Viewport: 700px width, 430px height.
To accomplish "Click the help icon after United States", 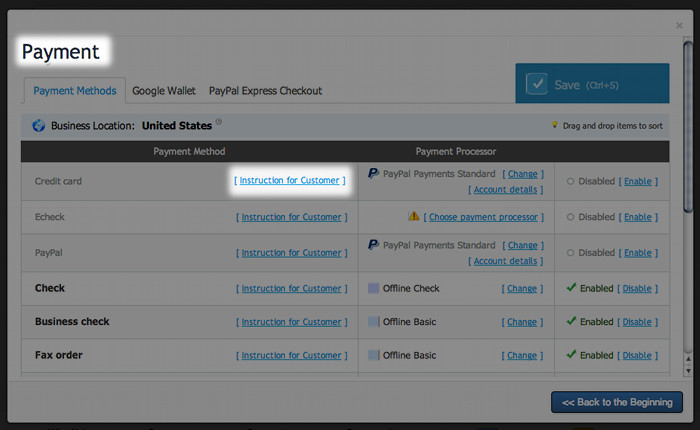I will [219, 123].
